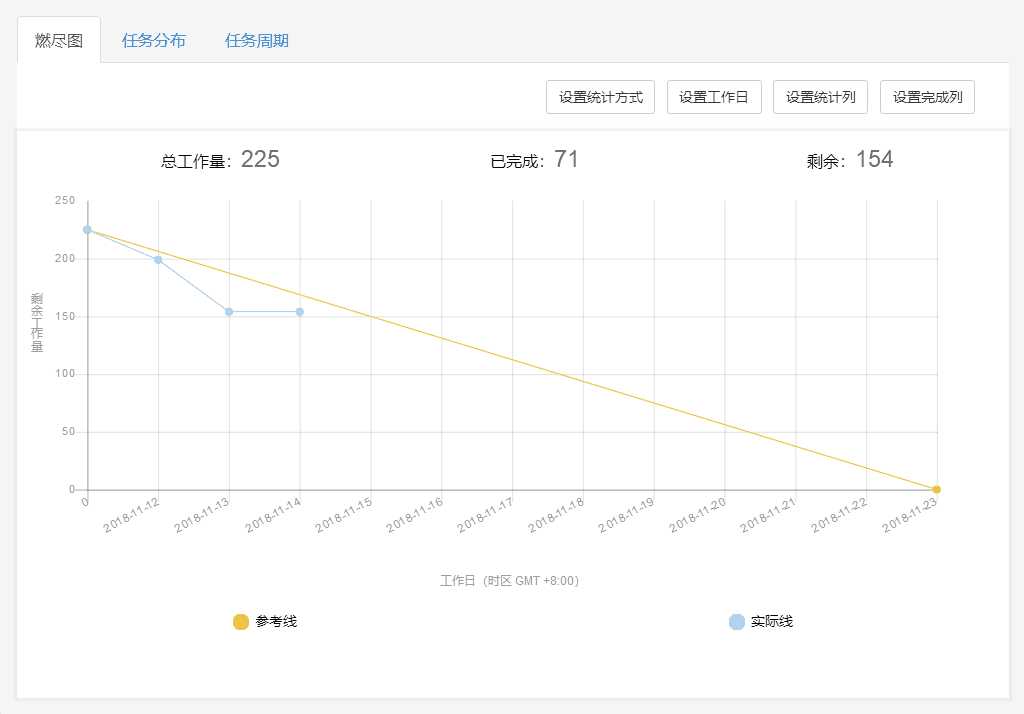1024x714 pixels.
Task: Click the actual-line data point at 2018-11-13
Action: (229, 312)
